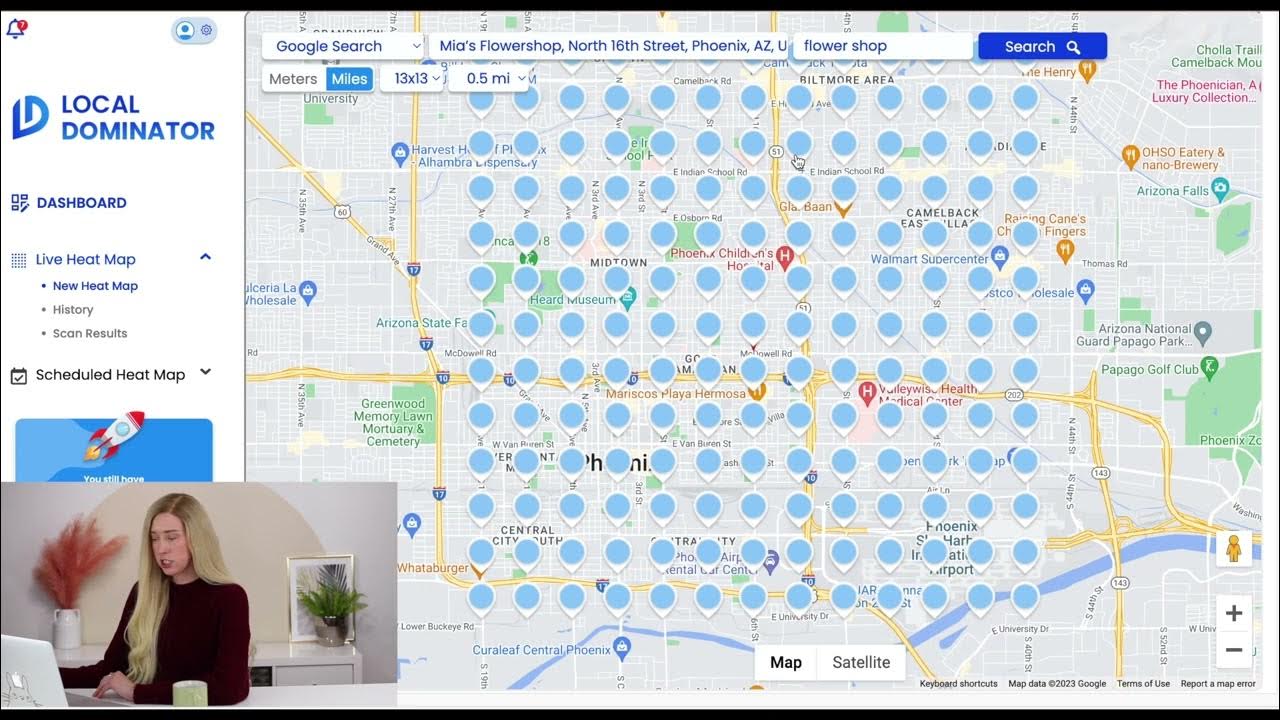Click Report a map error link
This screenshot has height=720, width=1280.
[x=1217, y=684]
